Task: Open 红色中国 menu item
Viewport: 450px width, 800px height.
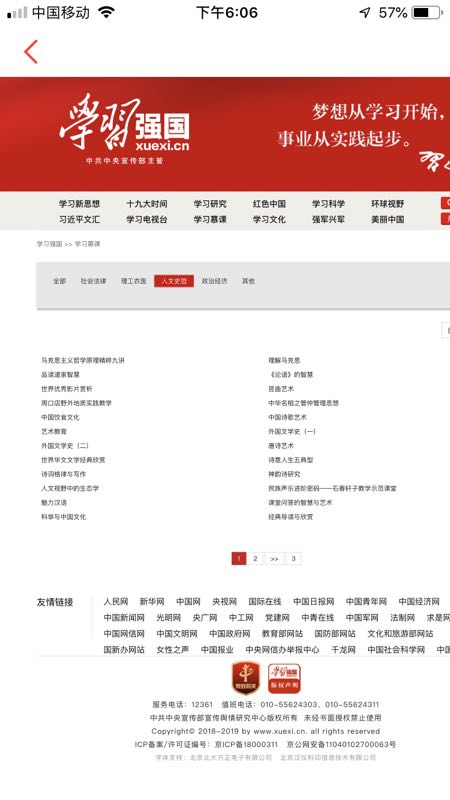Action: coord(269,204)
